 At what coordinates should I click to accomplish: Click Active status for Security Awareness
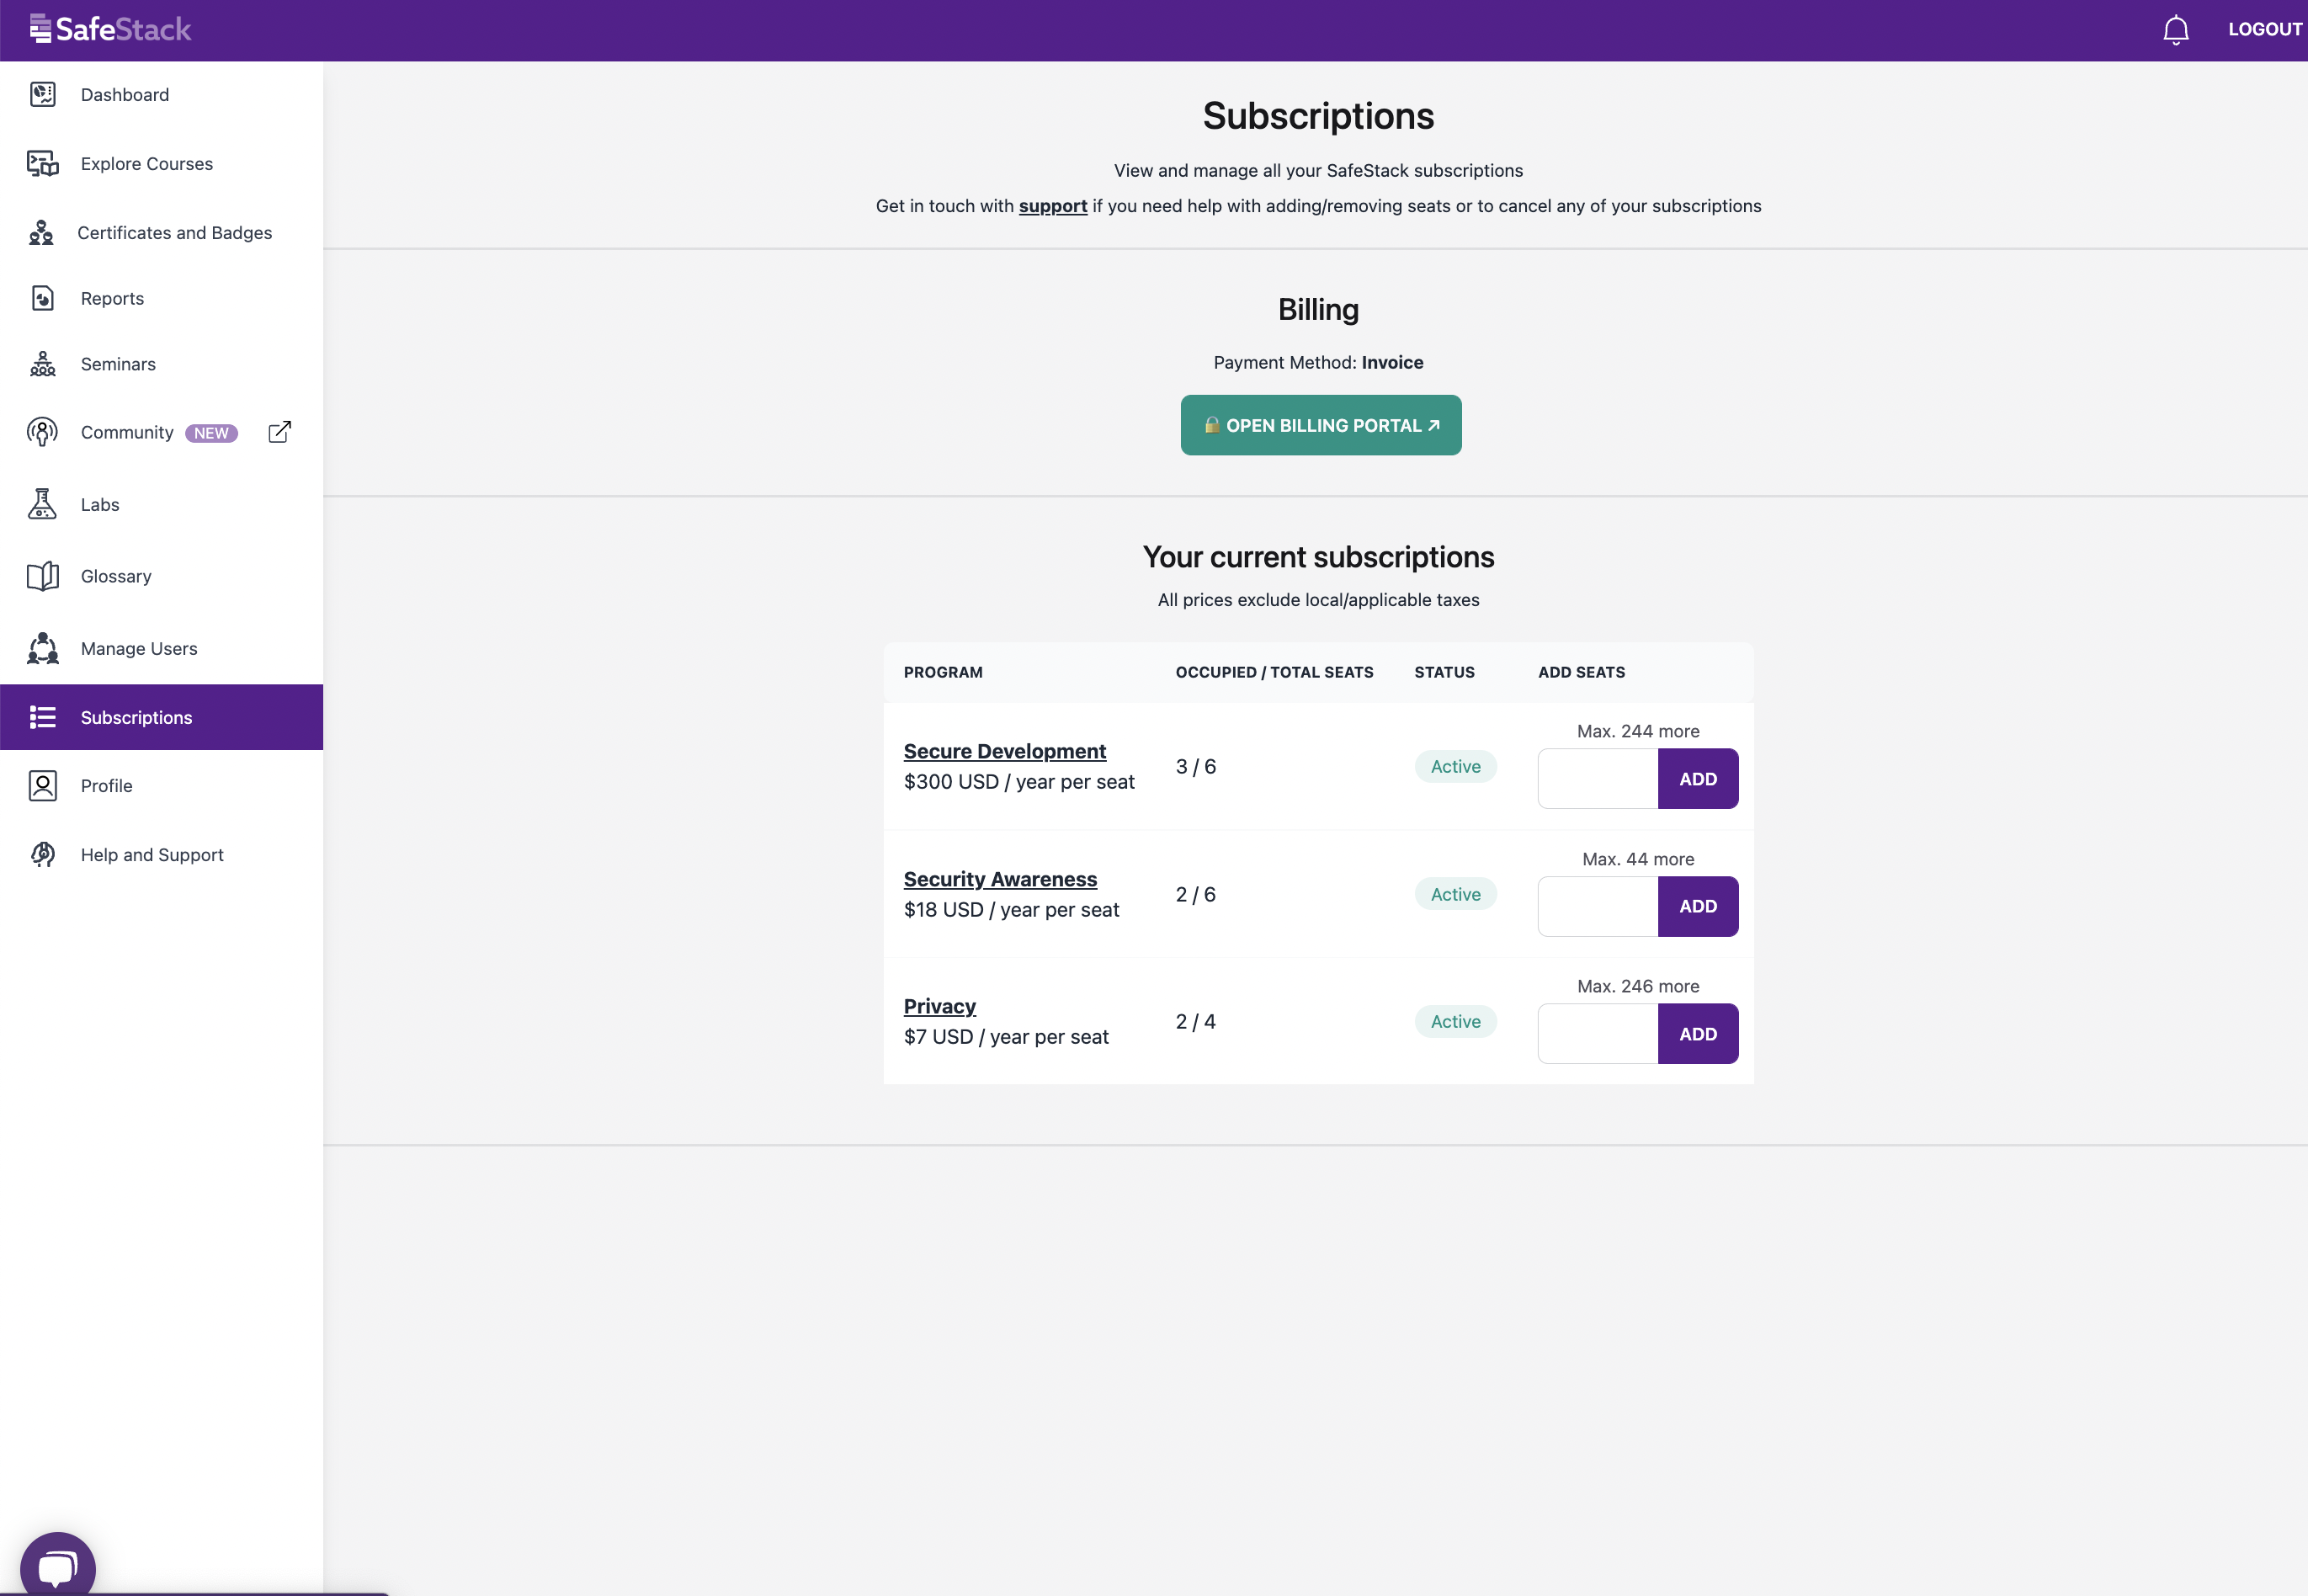pos(1455,894)
